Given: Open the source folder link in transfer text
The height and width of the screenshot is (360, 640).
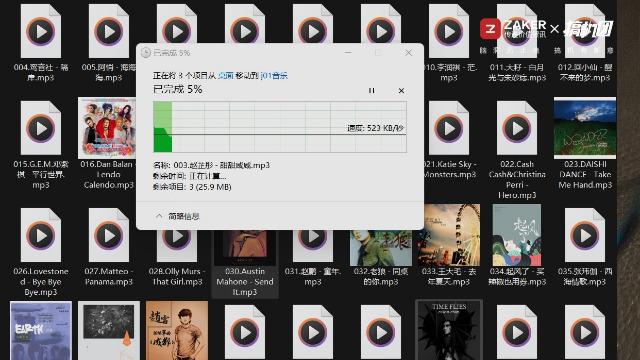Looking at the screenshot, I should coord(226,75).
